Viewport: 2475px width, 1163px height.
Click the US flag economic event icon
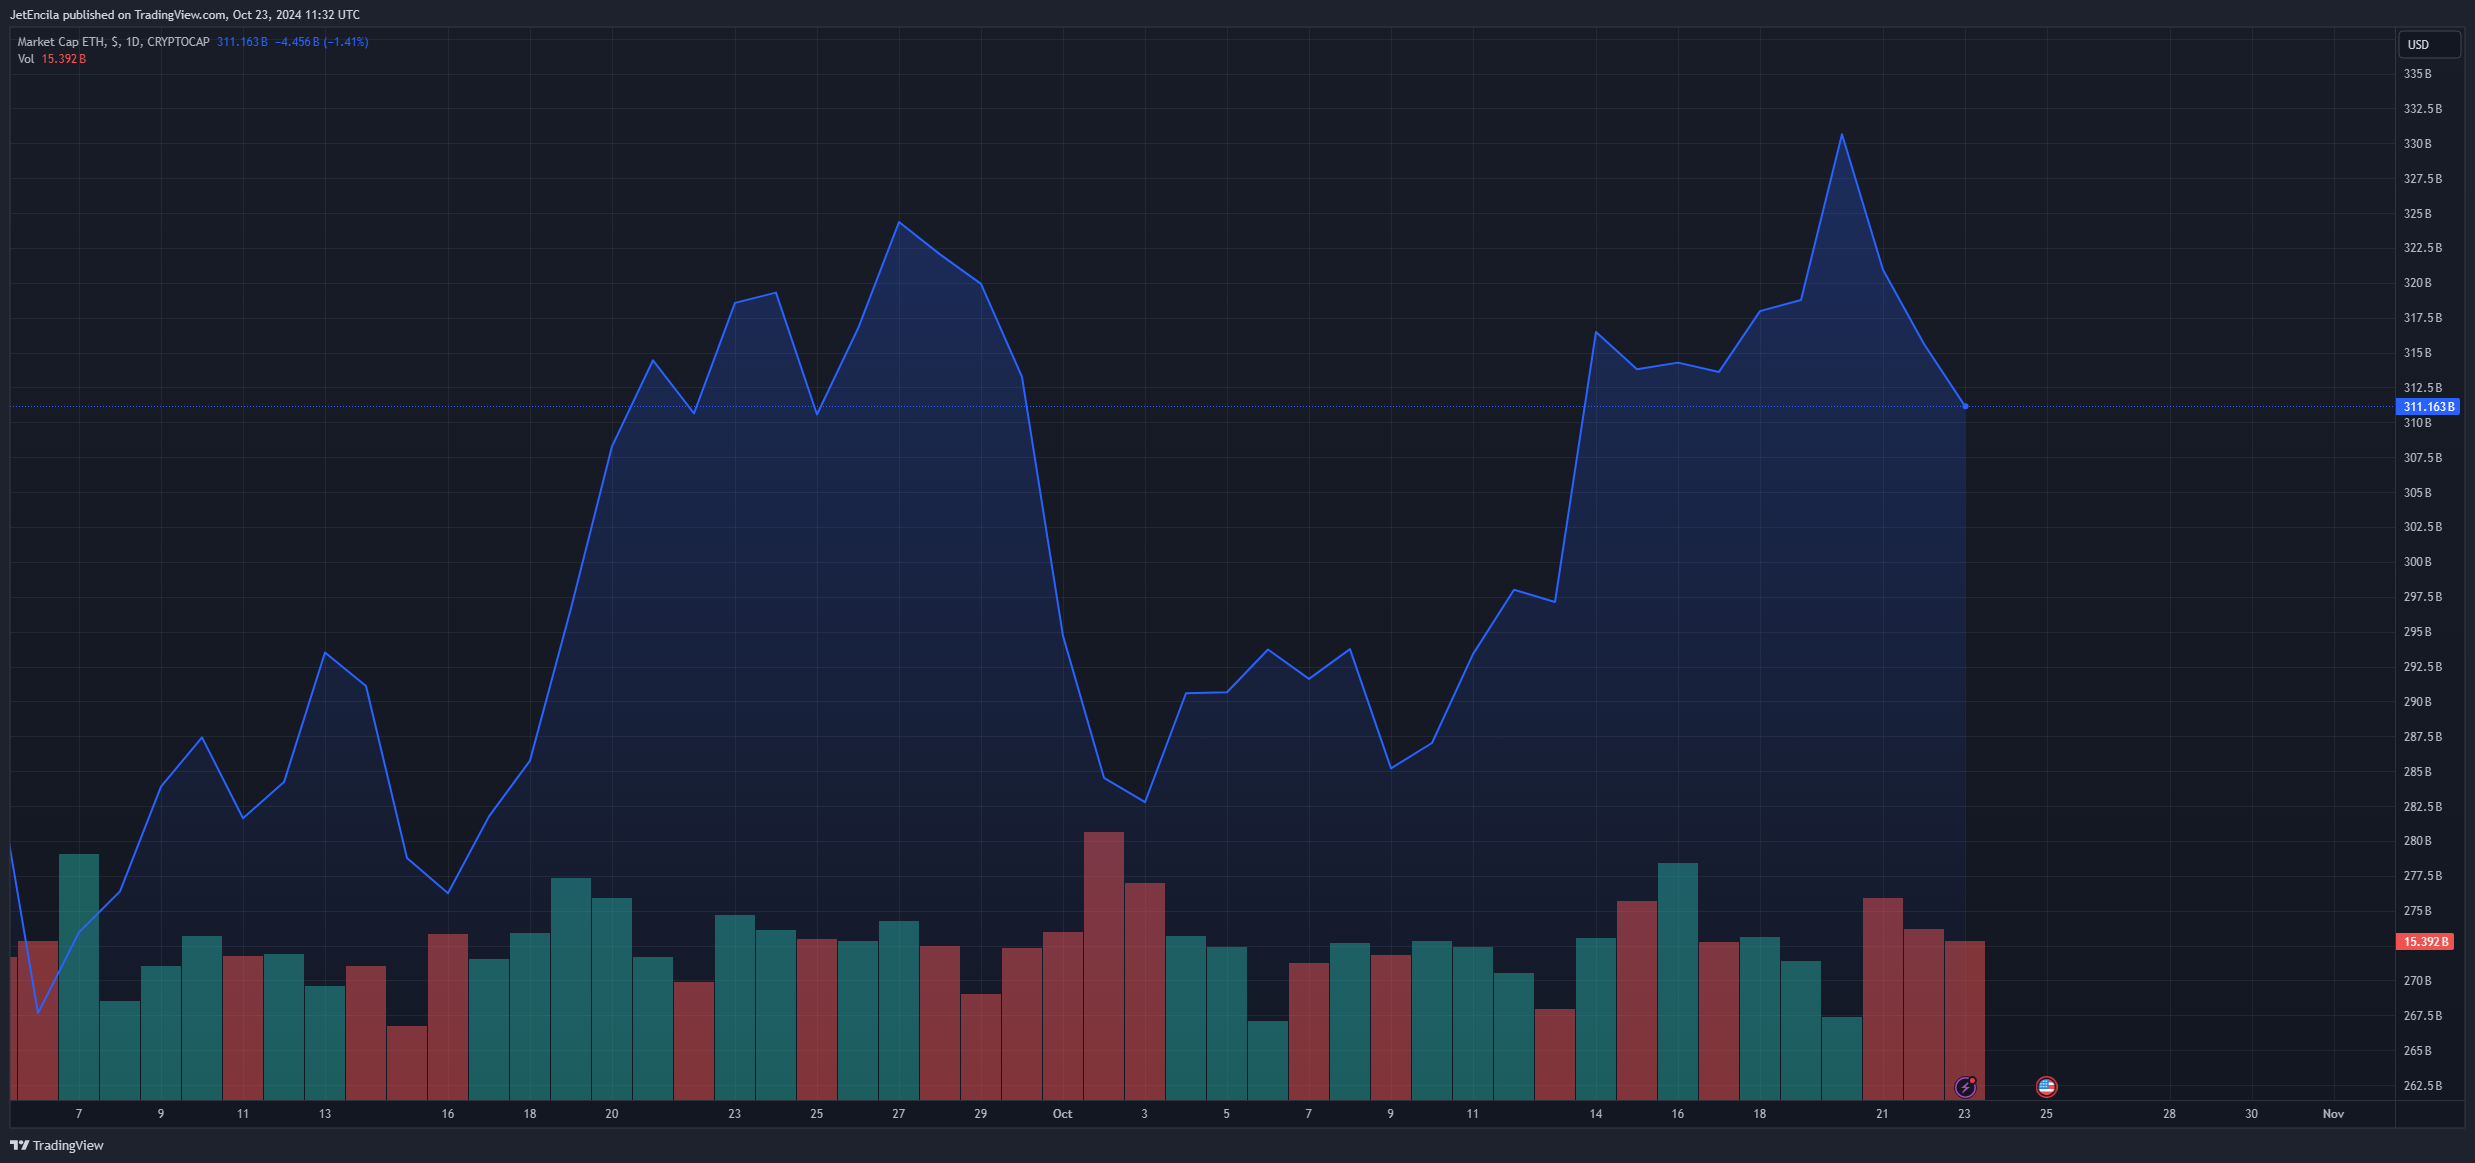pyautogui.click(x=2046, y=1086)
